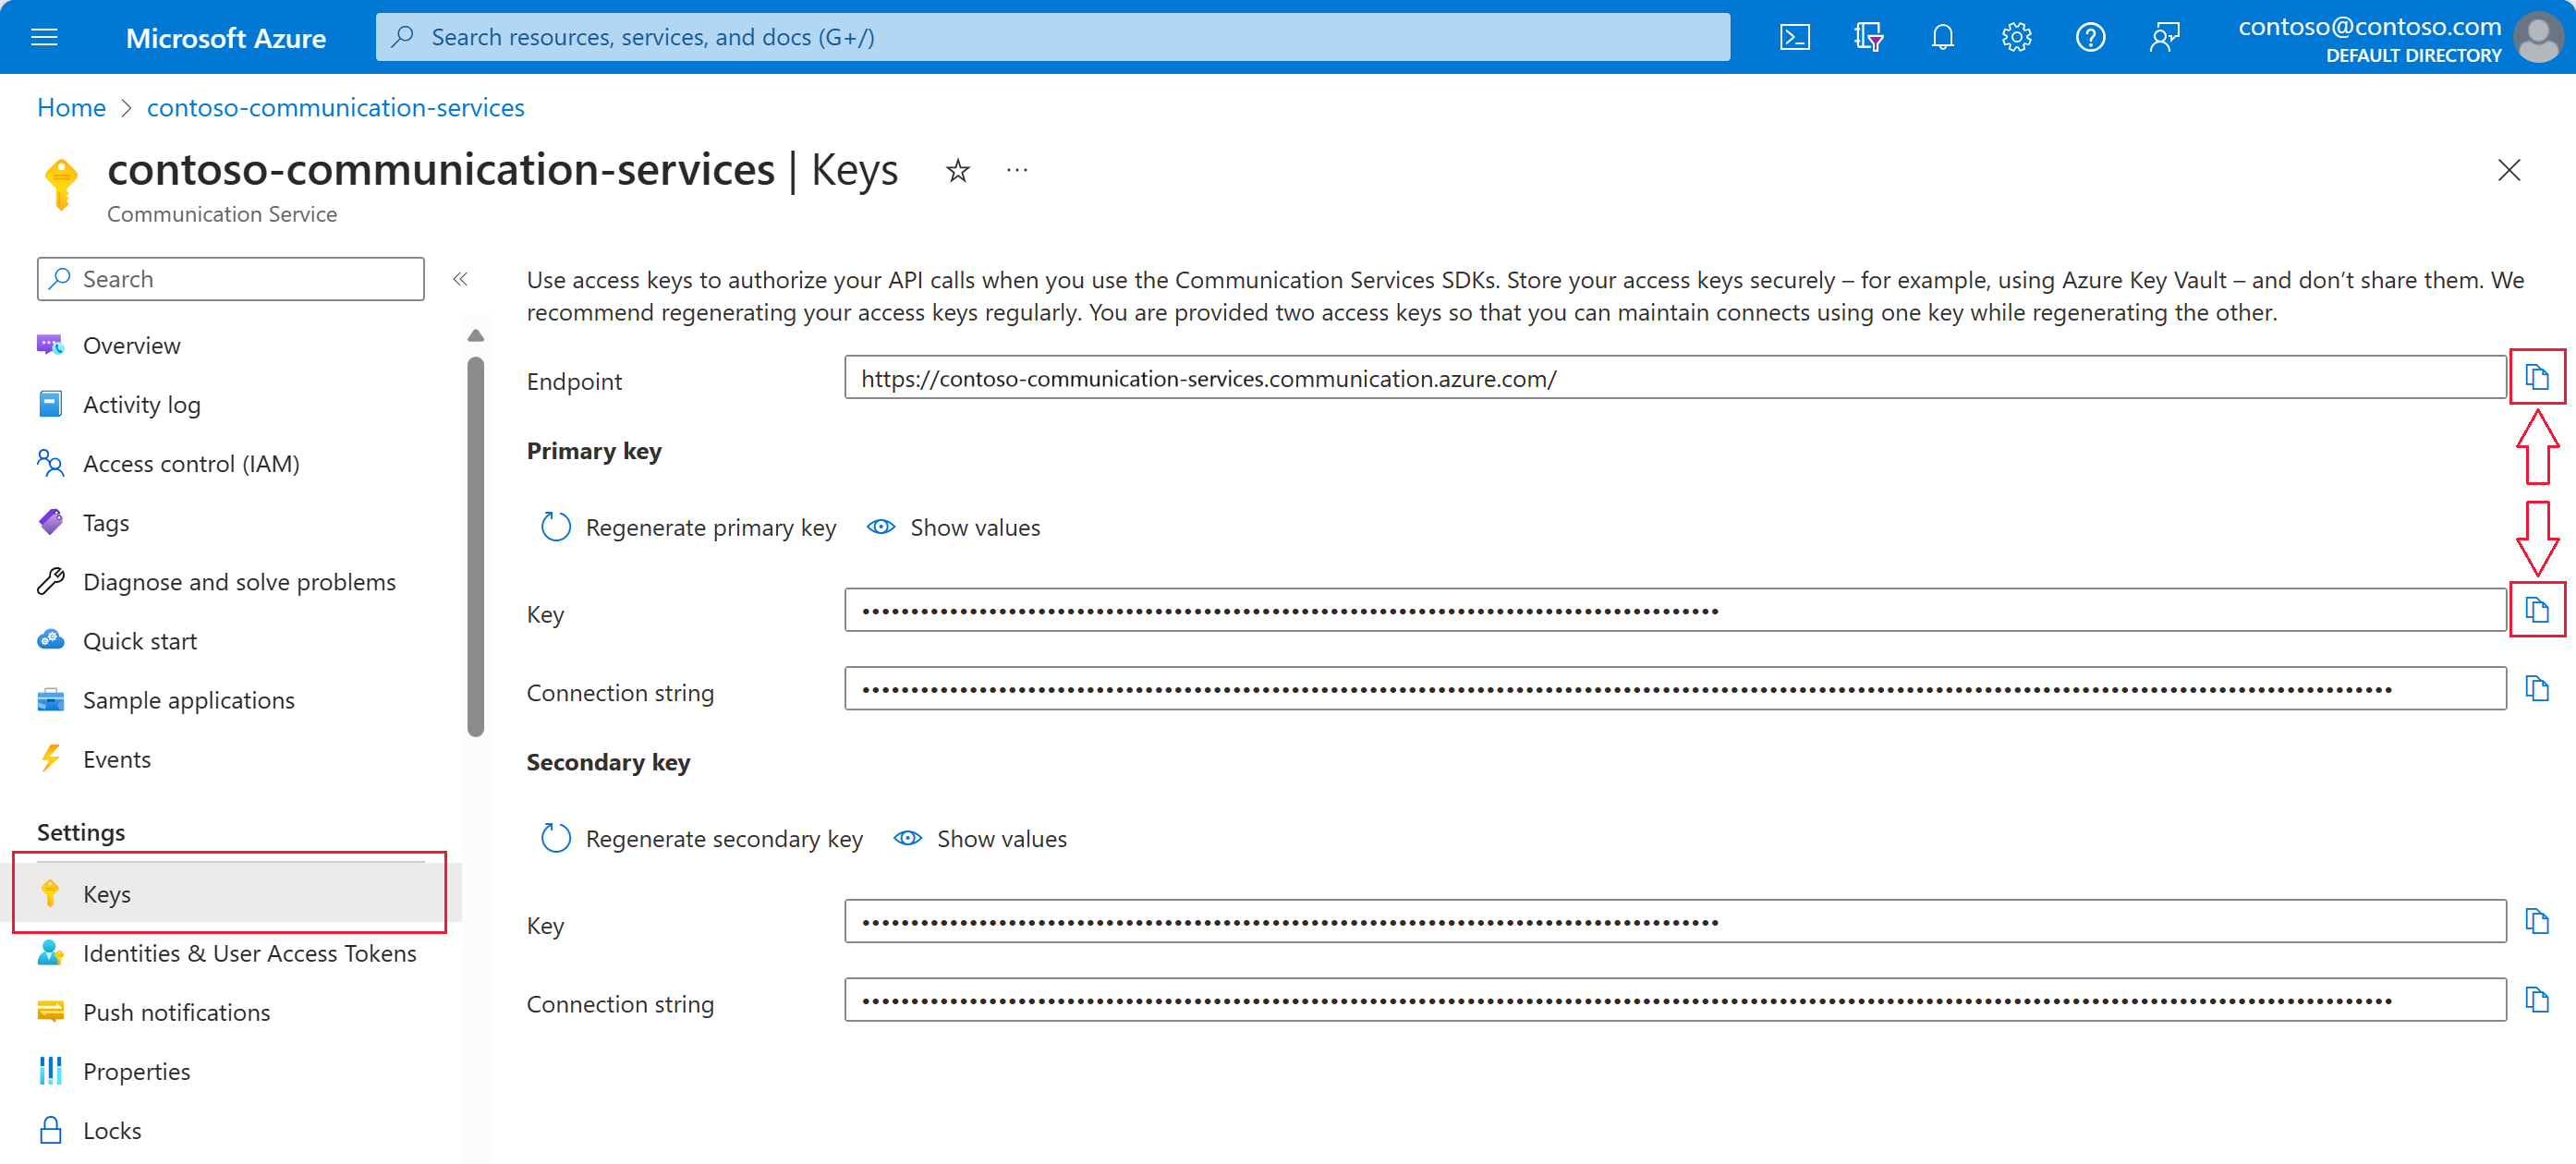Screen dimensions: 2576x1164
Task: Open the notifications bell
Action: tap(1941, 37)
